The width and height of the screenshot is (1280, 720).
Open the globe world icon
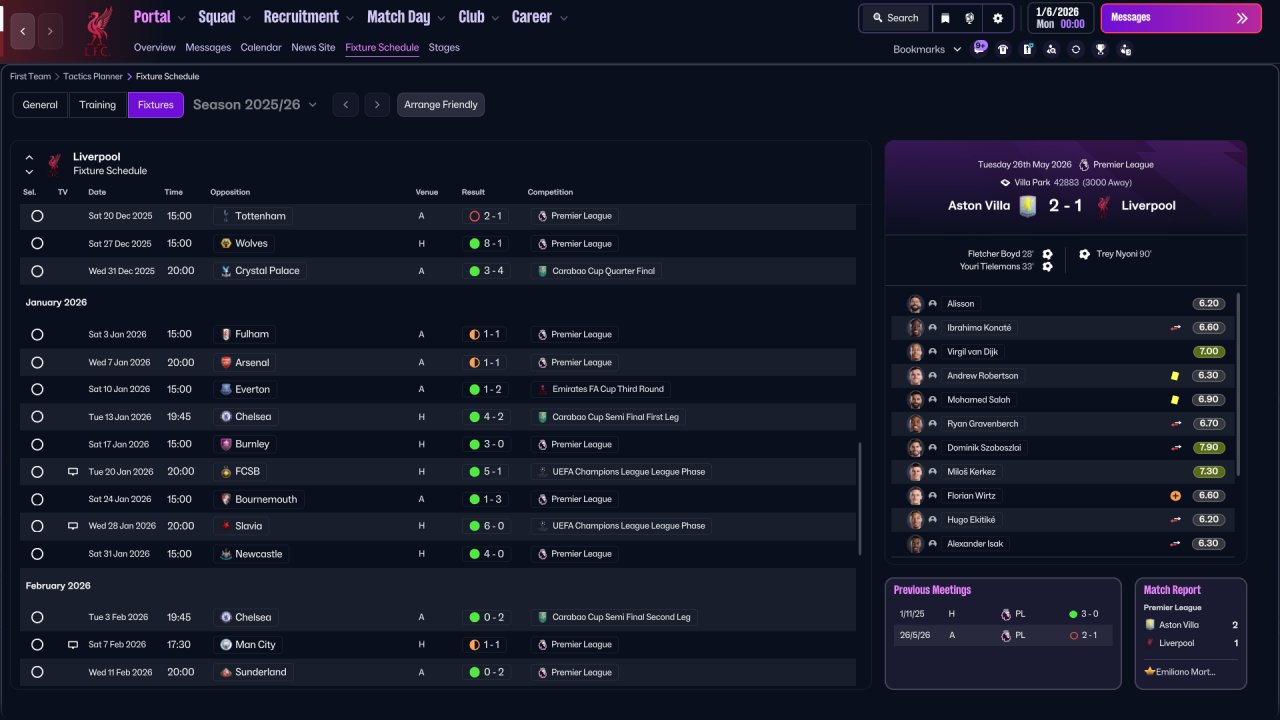pos(970,18)
